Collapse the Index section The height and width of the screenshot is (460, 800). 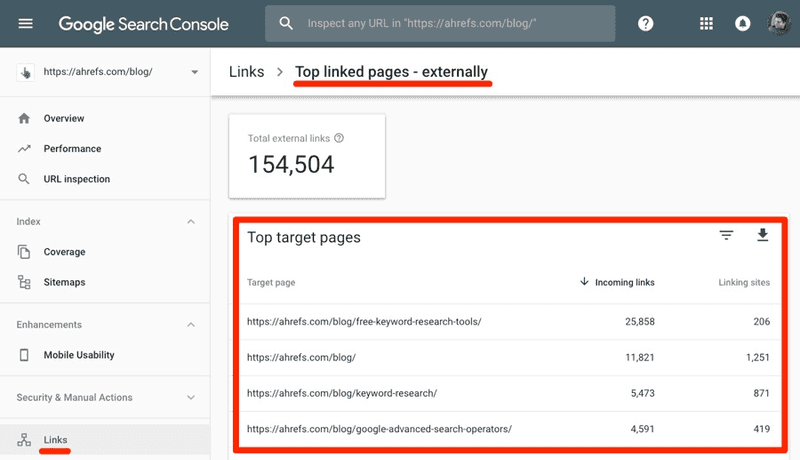(191, 222)
